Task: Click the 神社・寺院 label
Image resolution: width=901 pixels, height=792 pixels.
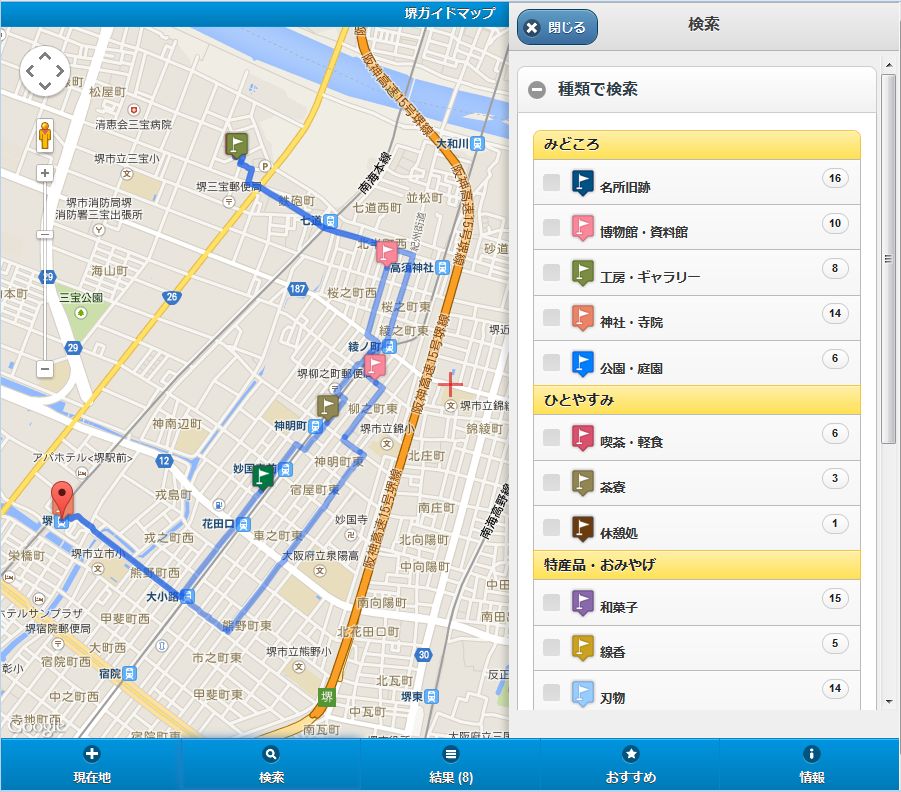Action: pos(631,322)
